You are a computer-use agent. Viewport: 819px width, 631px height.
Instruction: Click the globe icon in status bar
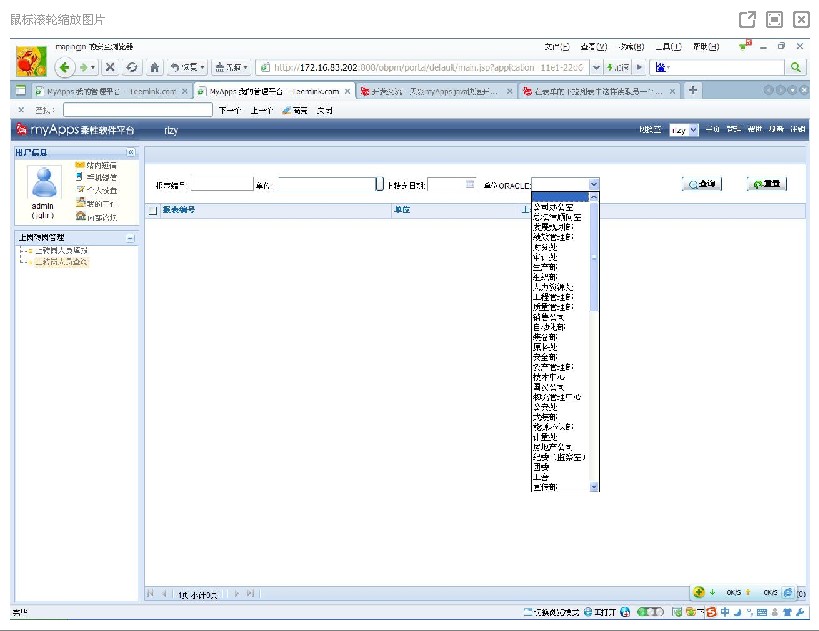(625, 612)
